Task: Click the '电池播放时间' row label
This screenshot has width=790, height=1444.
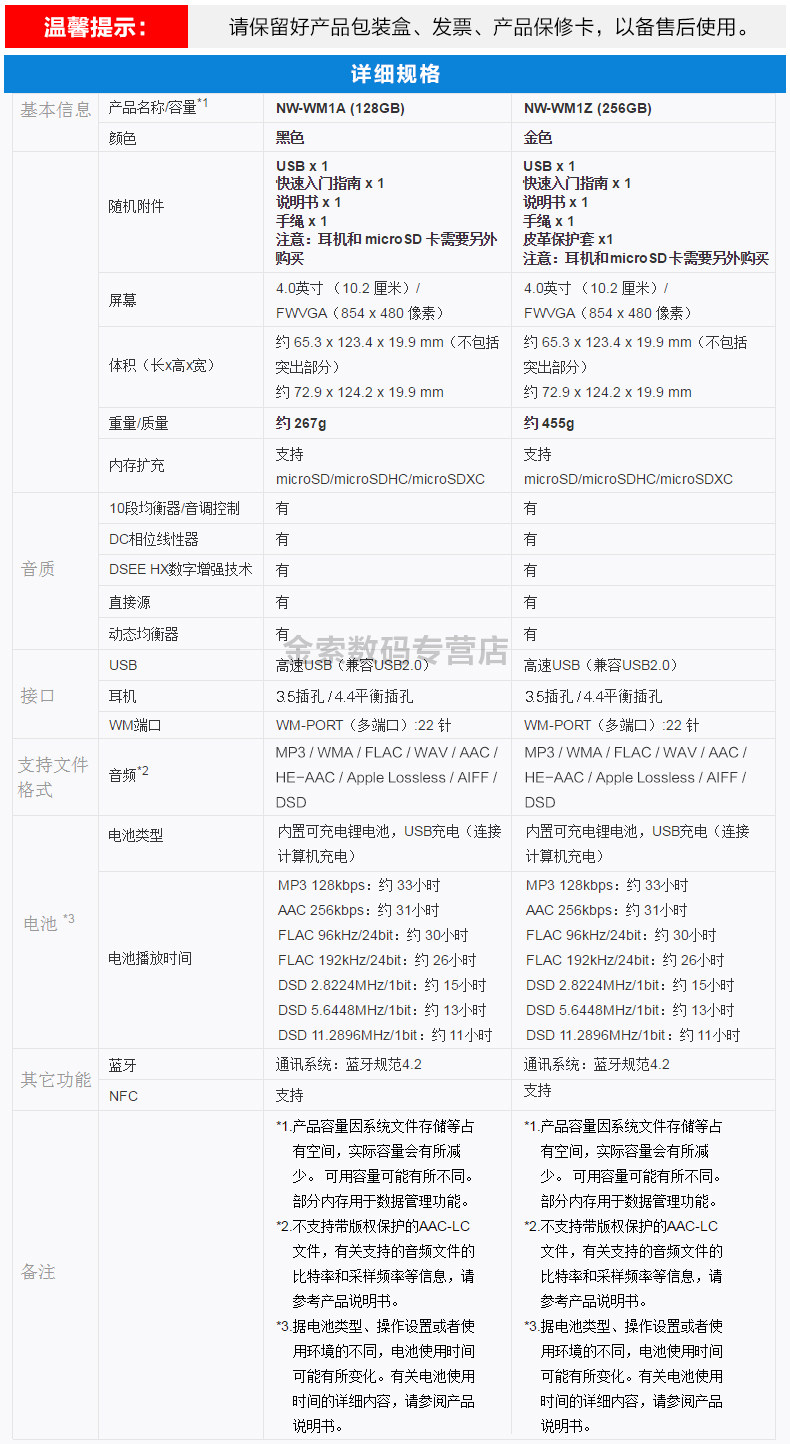Action: pos(151,958)
